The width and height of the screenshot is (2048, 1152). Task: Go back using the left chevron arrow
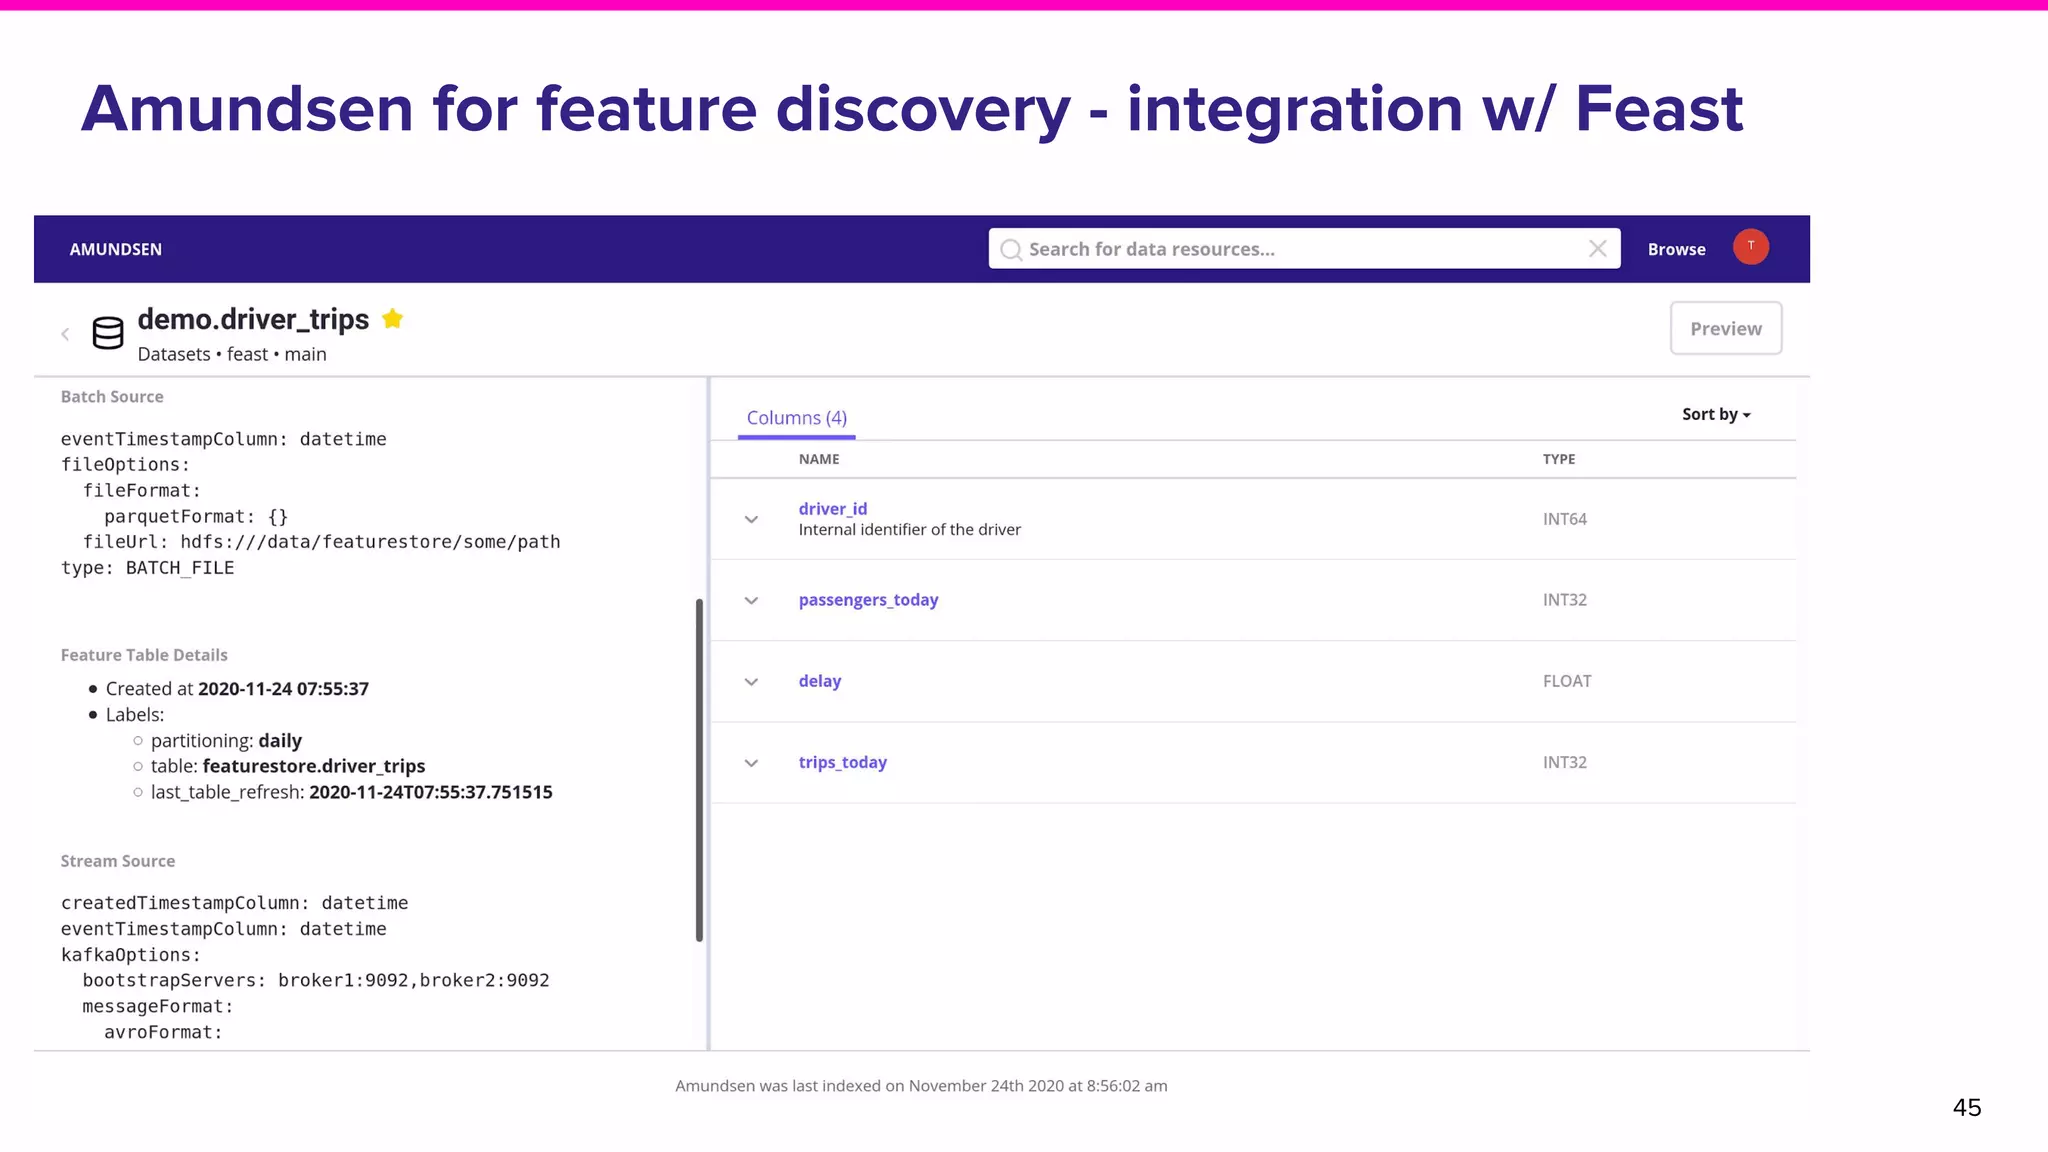pyautogui.click(x=65, y=334)
